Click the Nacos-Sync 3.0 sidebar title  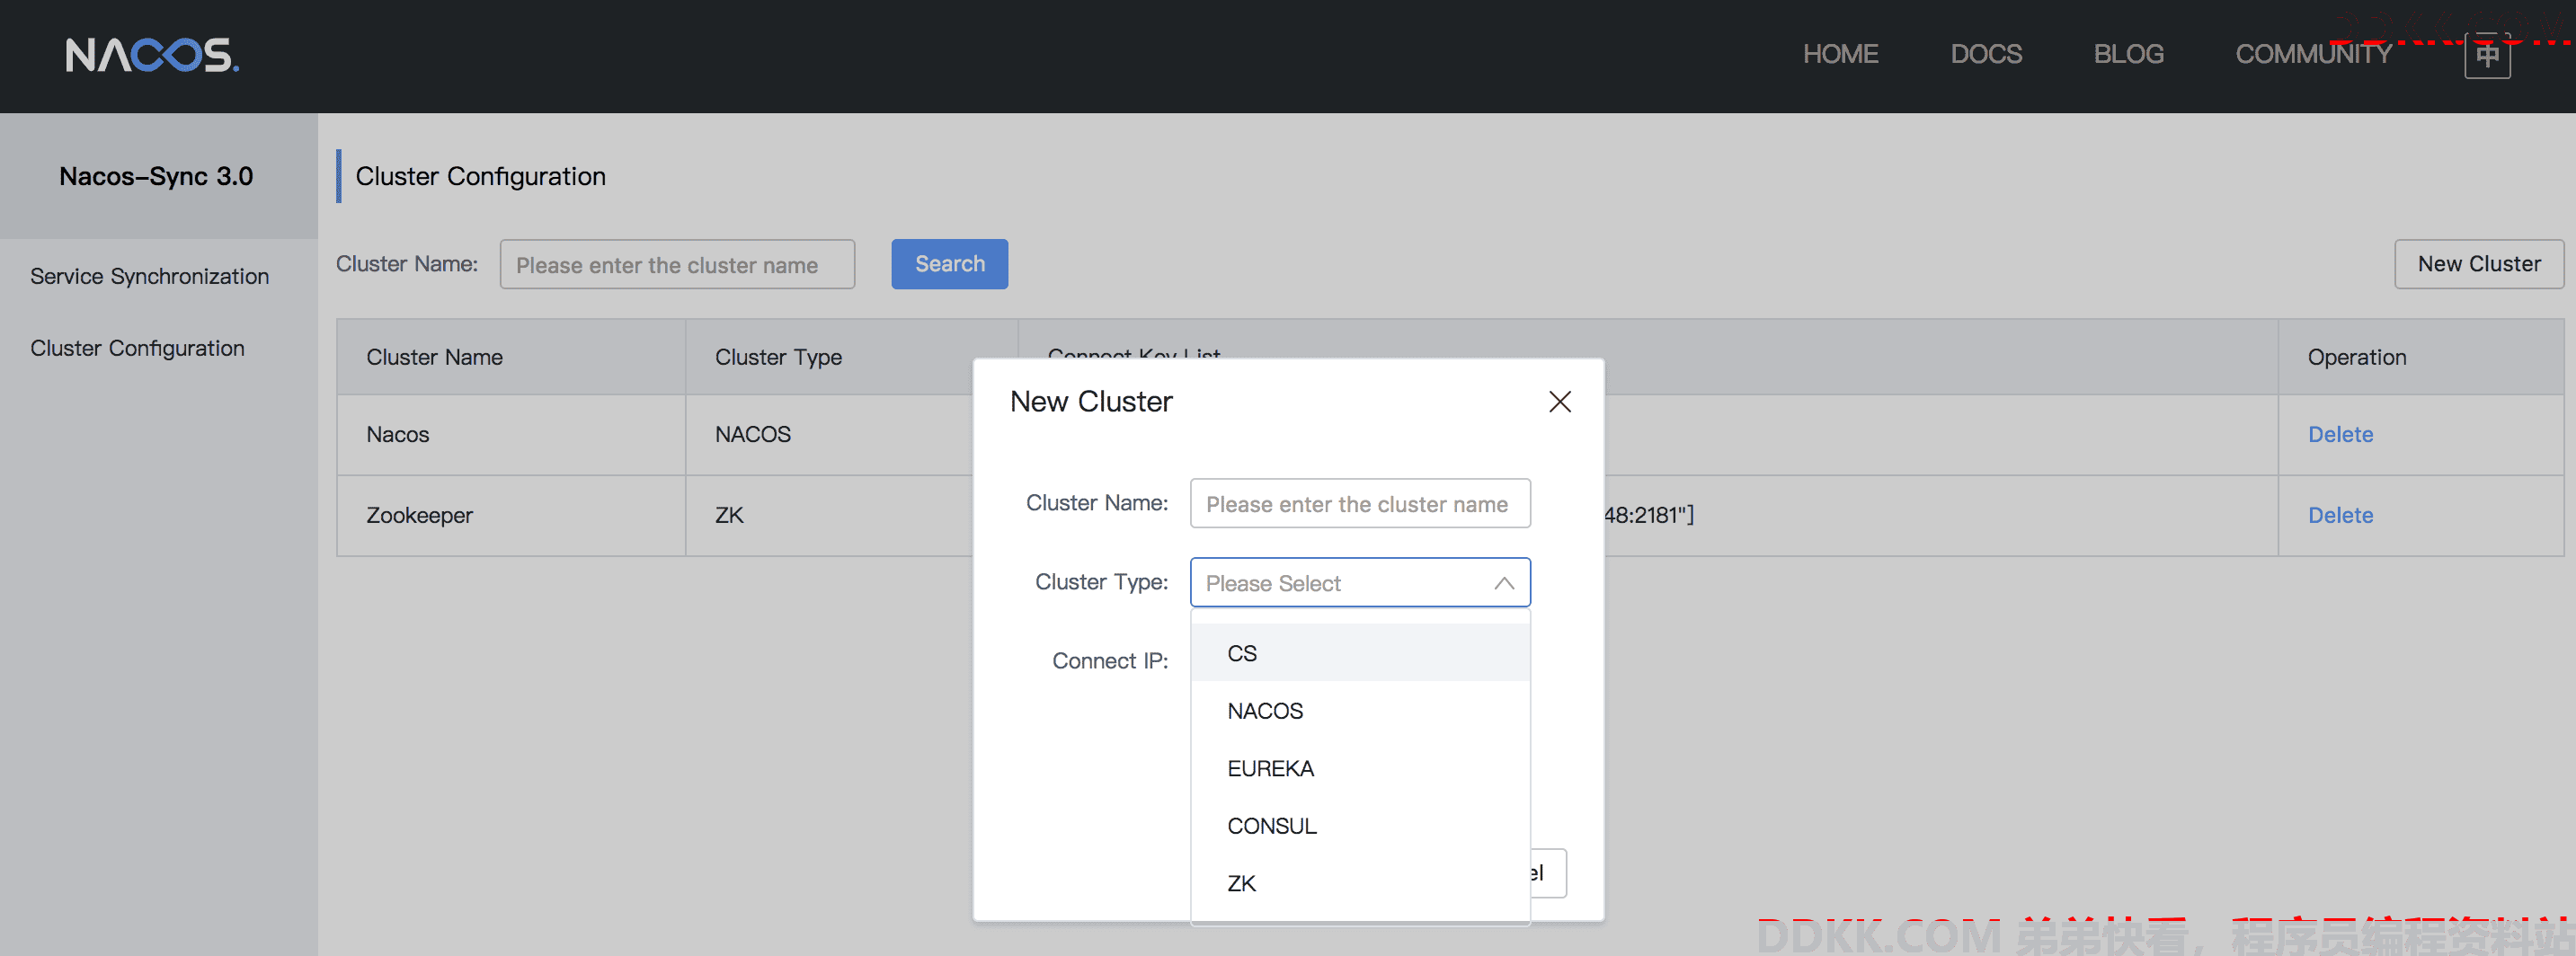156,176
